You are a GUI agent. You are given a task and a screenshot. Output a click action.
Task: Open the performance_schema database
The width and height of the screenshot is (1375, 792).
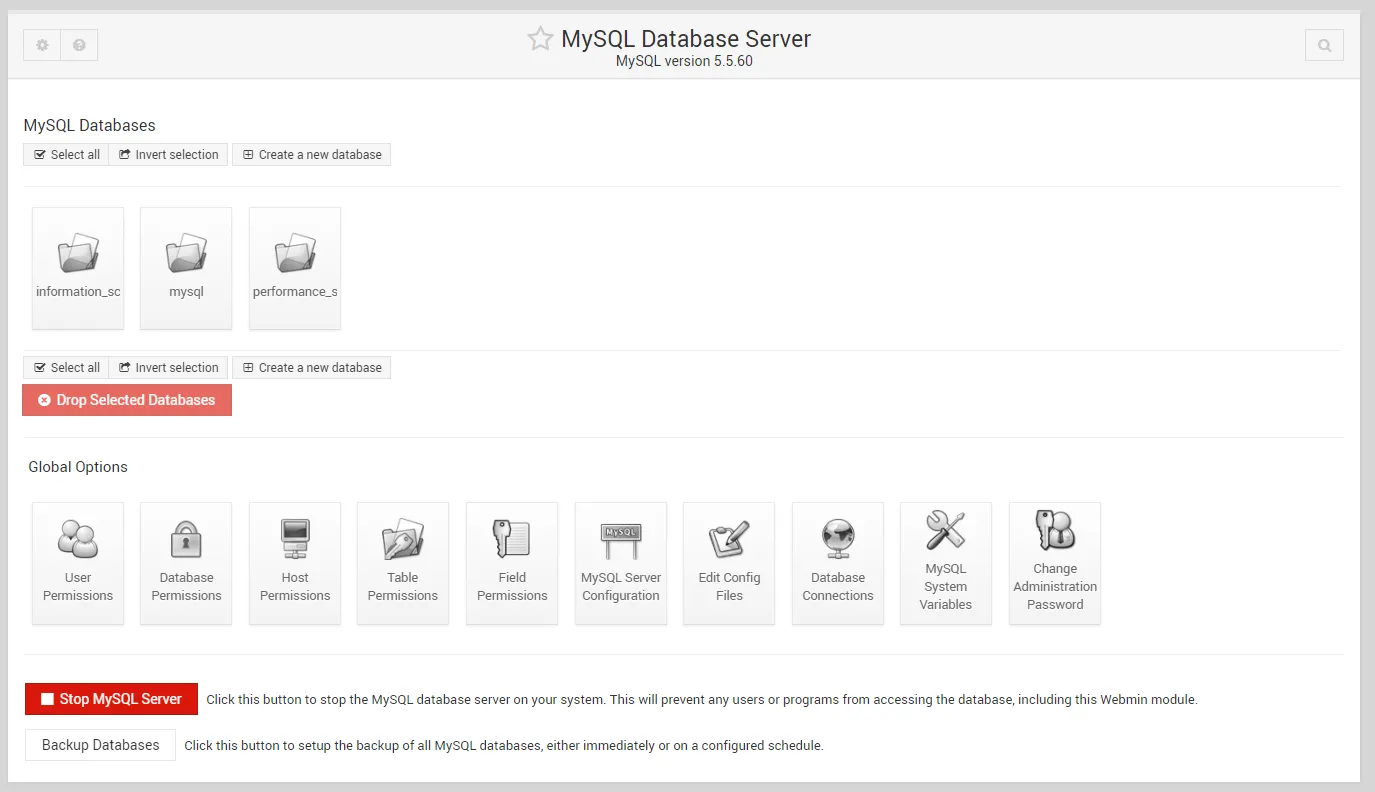click(295, 255)
